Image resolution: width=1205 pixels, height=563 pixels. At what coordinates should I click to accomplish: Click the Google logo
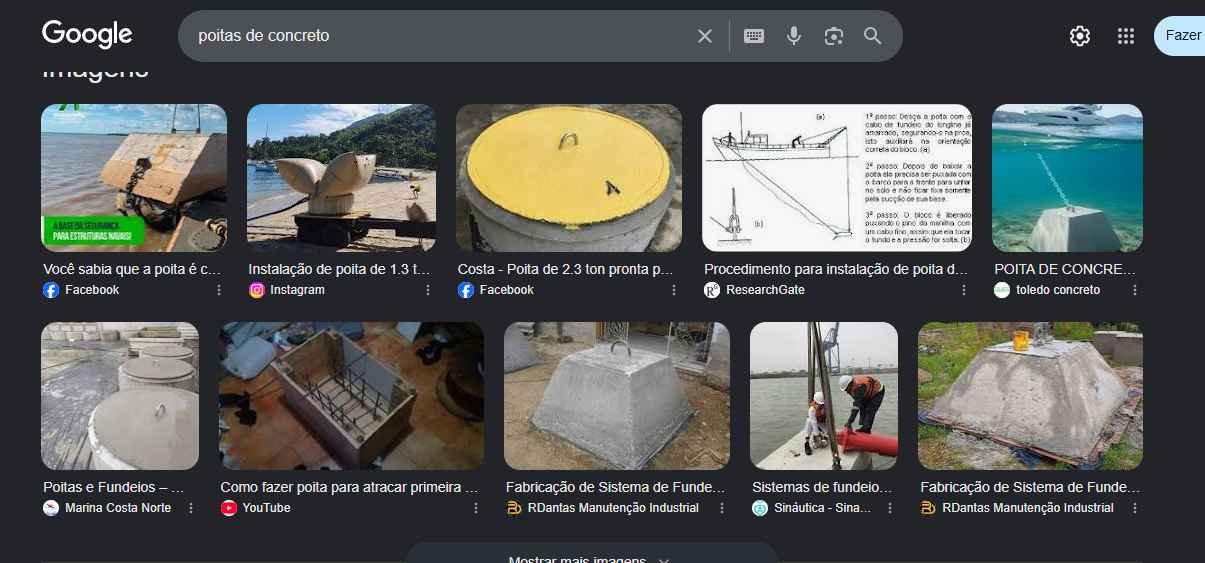coord(87,35)
